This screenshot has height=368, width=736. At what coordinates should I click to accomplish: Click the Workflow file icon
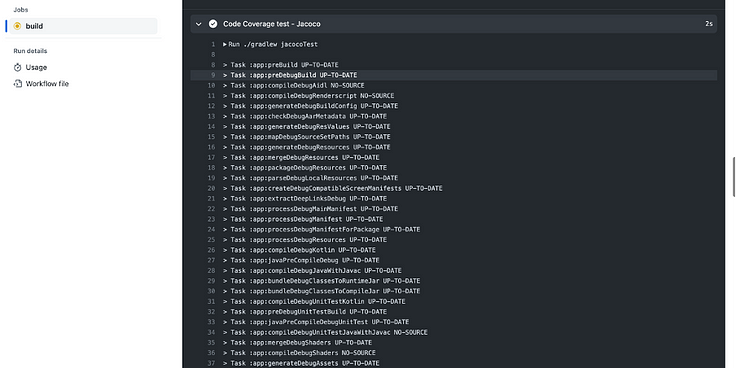[x=17, y=84]
